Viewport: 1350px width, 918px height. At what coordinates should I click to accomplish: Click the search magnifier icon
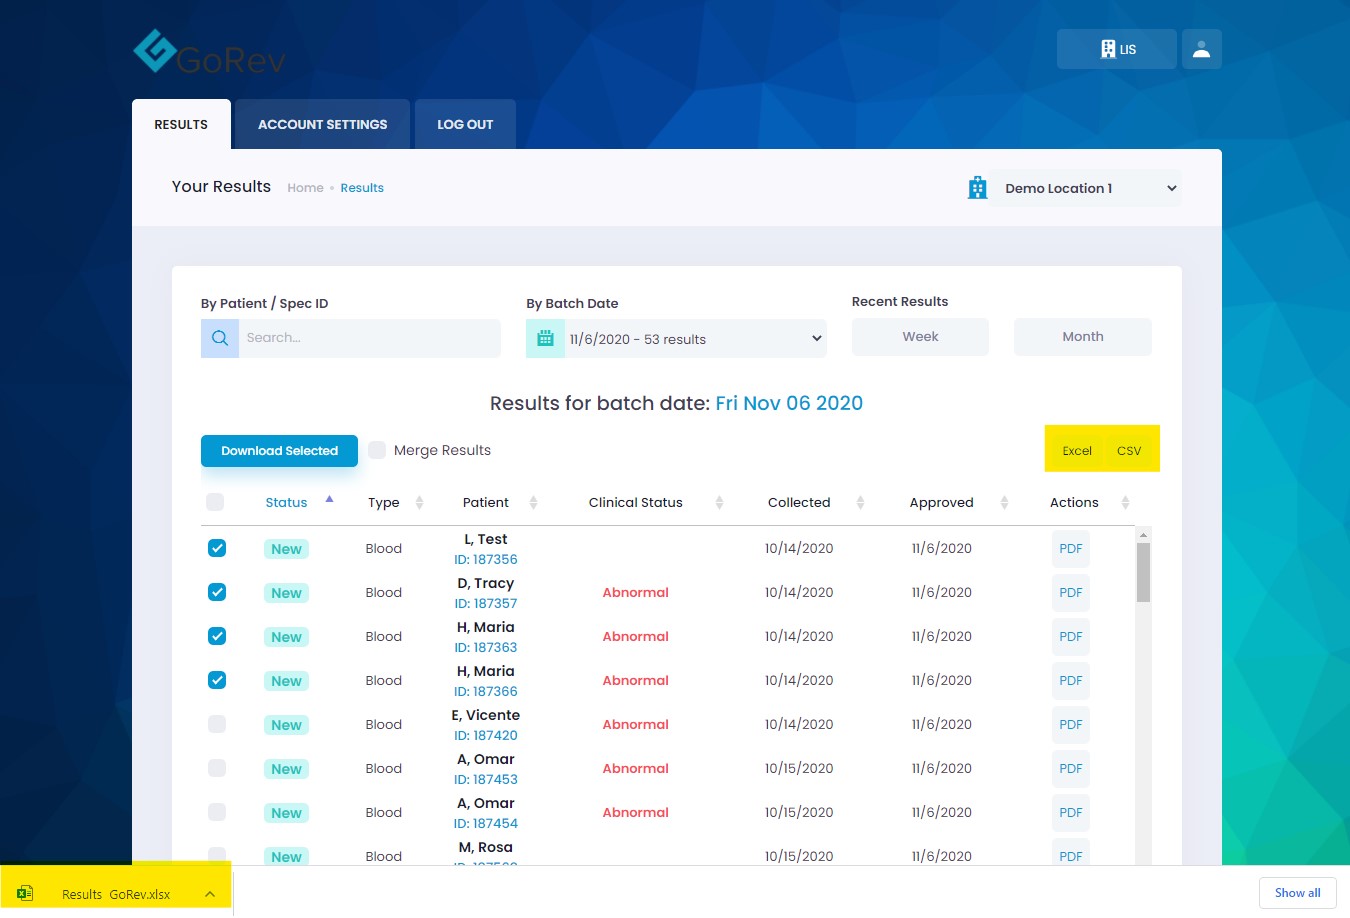click(x=220, y=338)
